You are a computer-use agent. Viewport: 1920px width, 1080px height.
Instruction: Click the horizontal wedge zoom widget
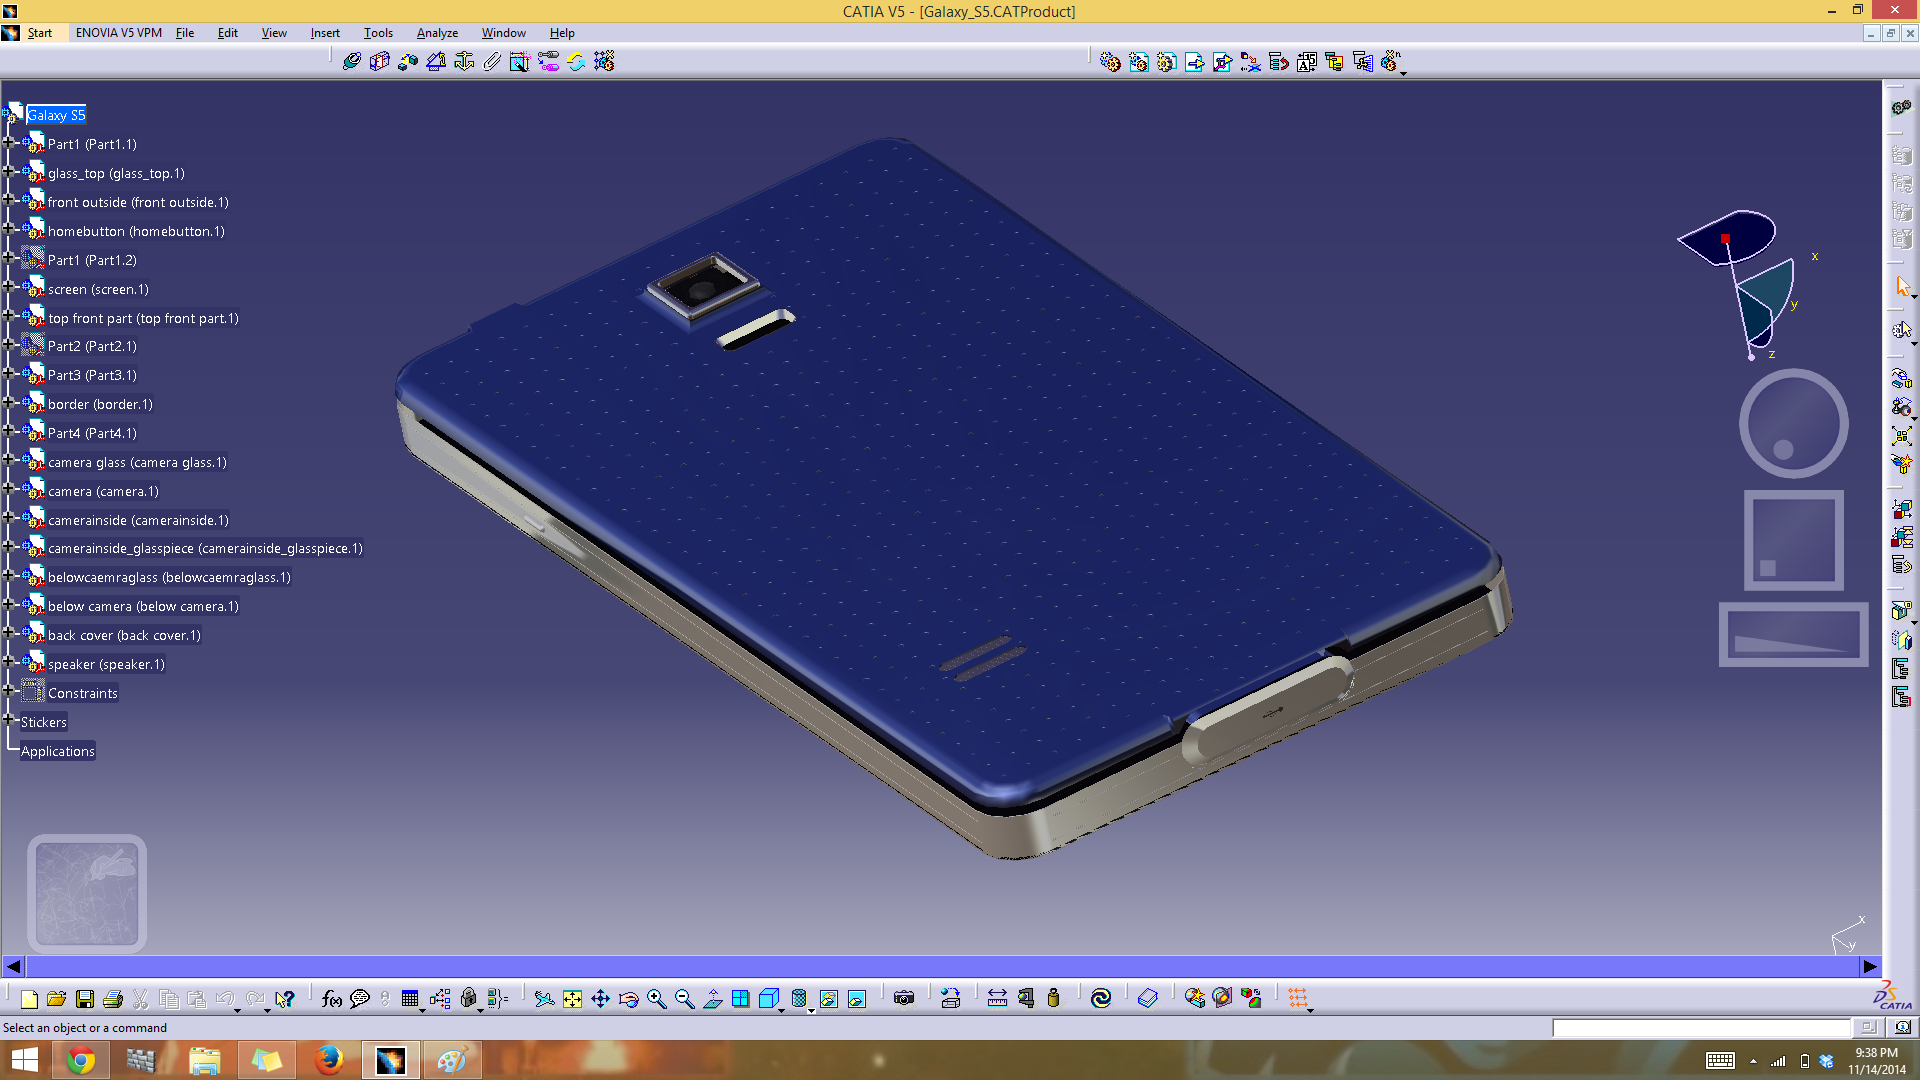point(1793,634)
